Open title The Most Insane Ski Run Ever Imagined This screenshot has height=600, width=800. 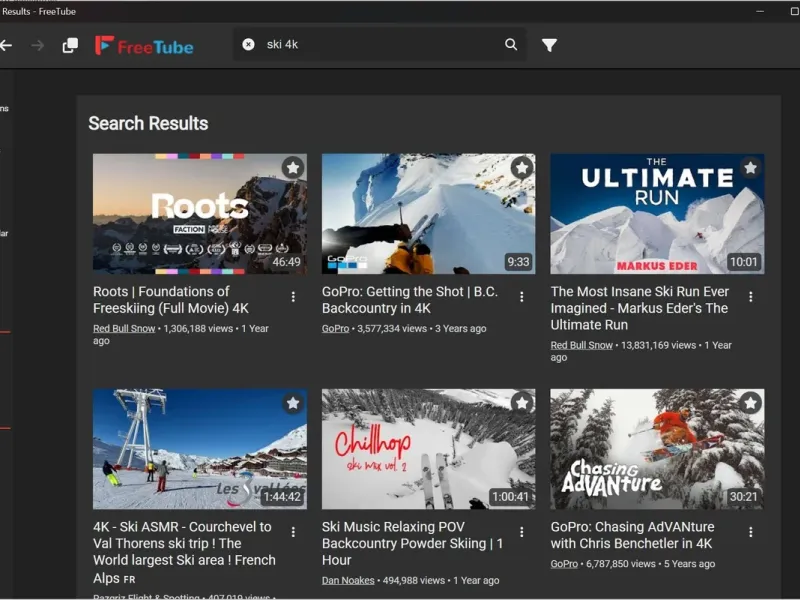[x=640, y=308]
